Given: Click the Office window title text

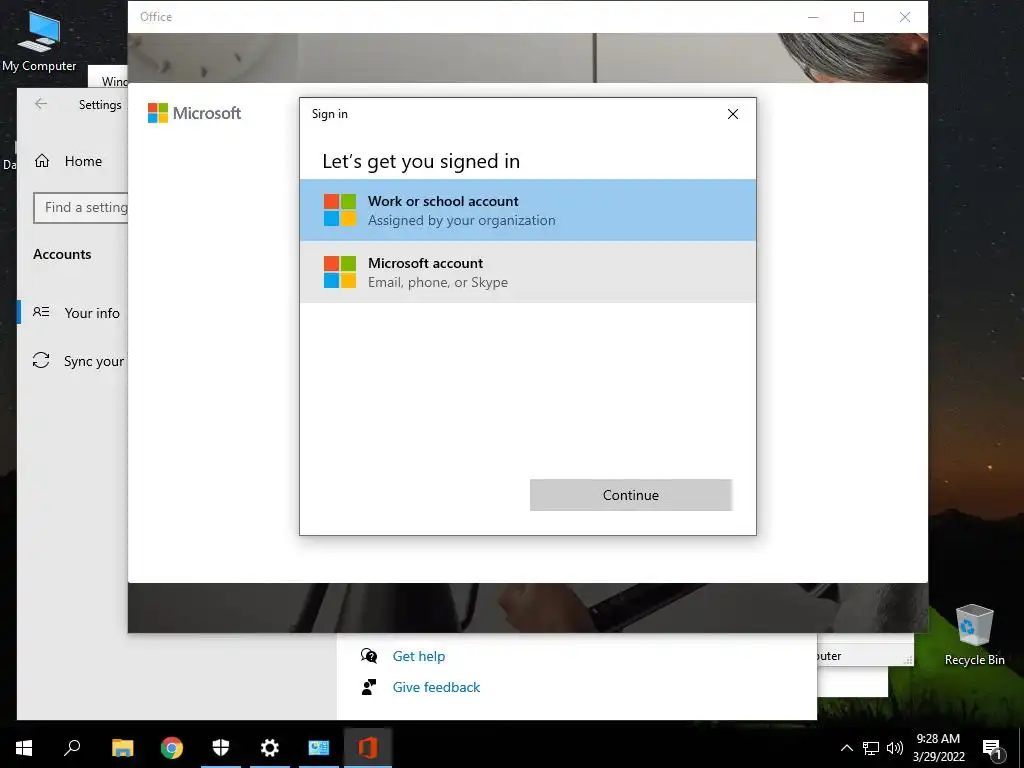Looking at the screenshot, I should click(156, 17).
